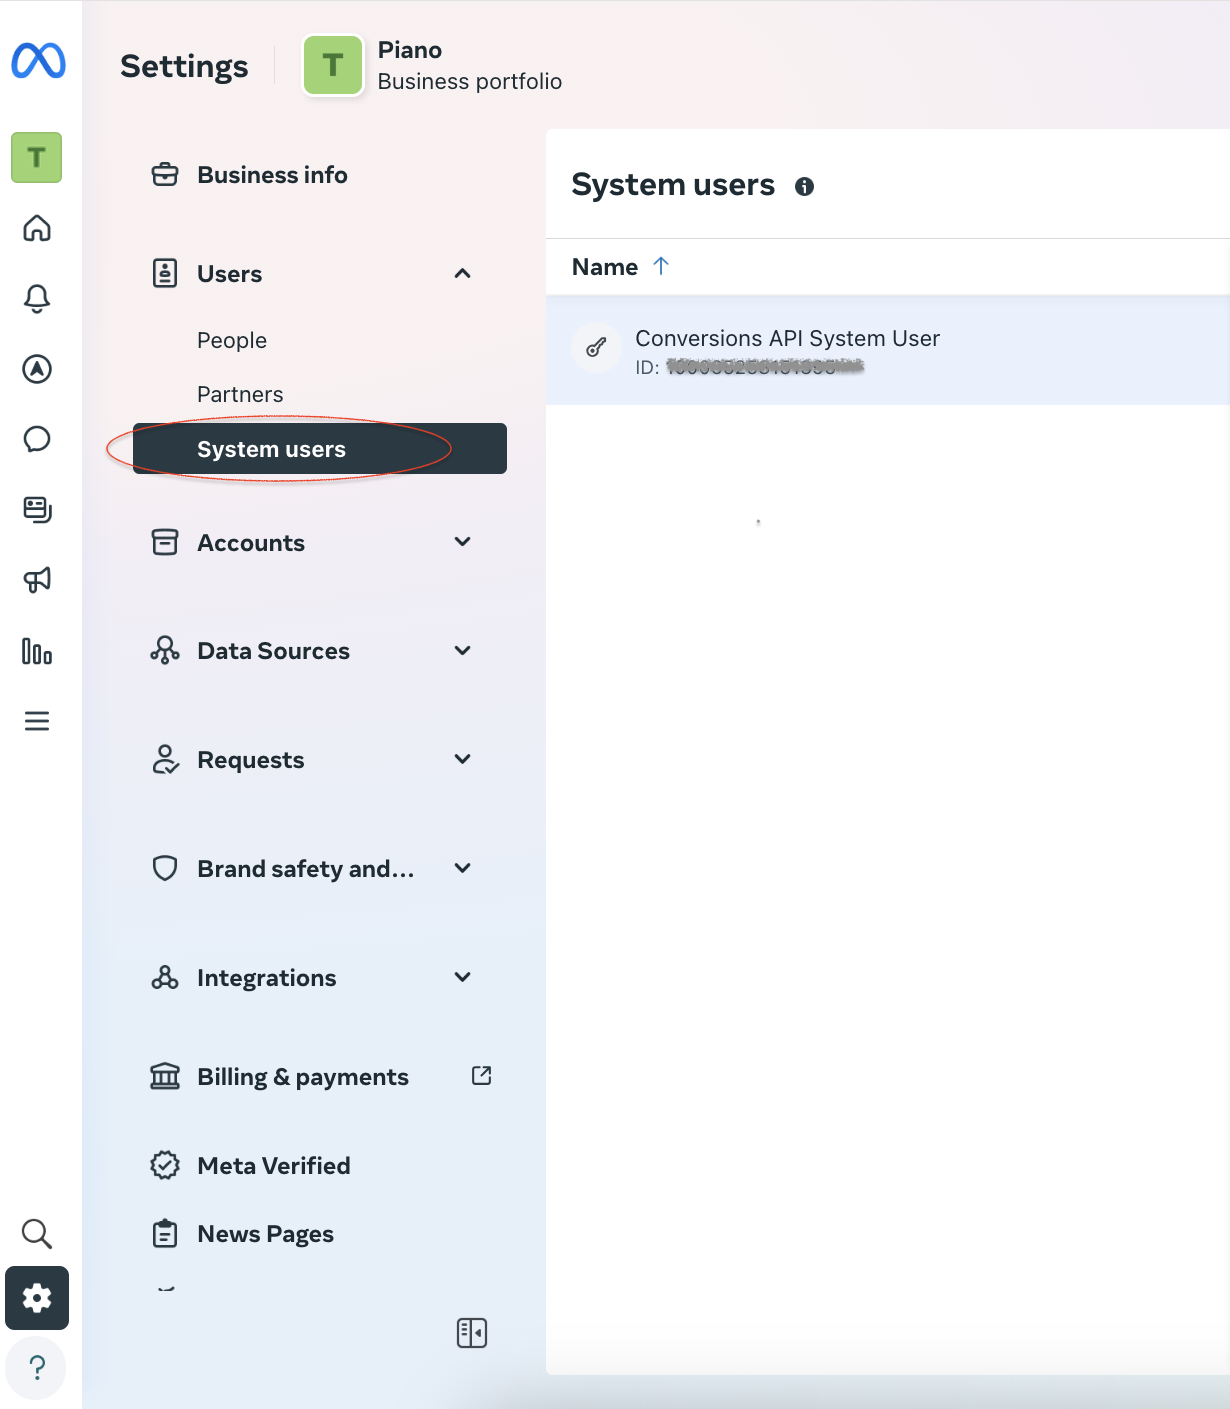1230x1409 pixels.
Task: Open the search magnifier icon
Action: point(37,1233)
